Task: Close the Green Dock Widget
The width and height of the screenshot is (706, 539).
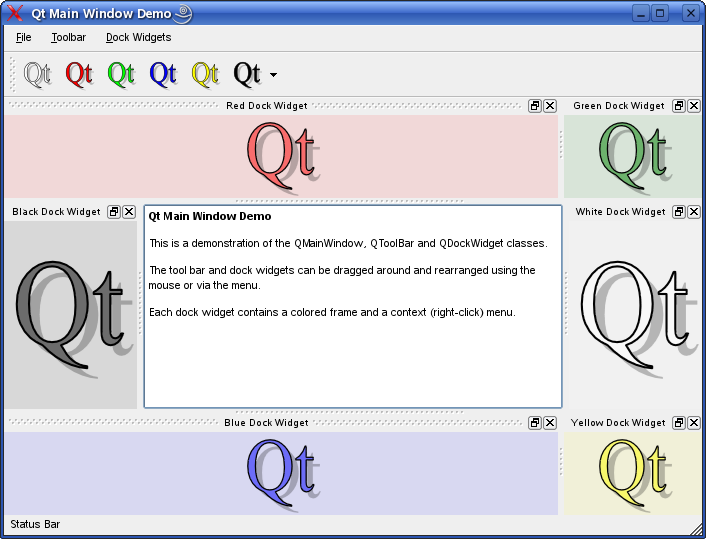Action: (694, 106)
